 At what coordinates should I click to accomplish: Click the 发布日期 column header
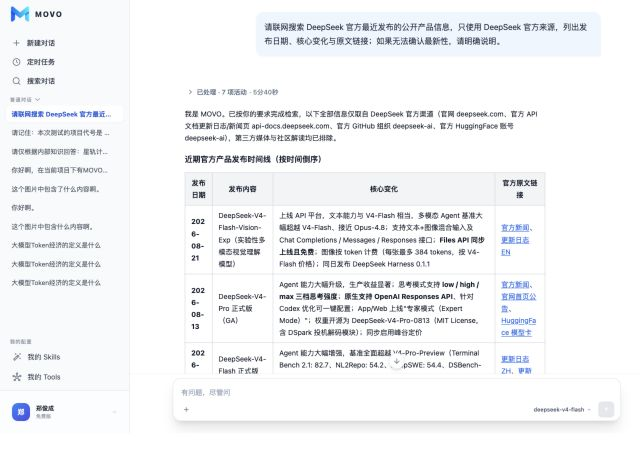coord(198,189)
